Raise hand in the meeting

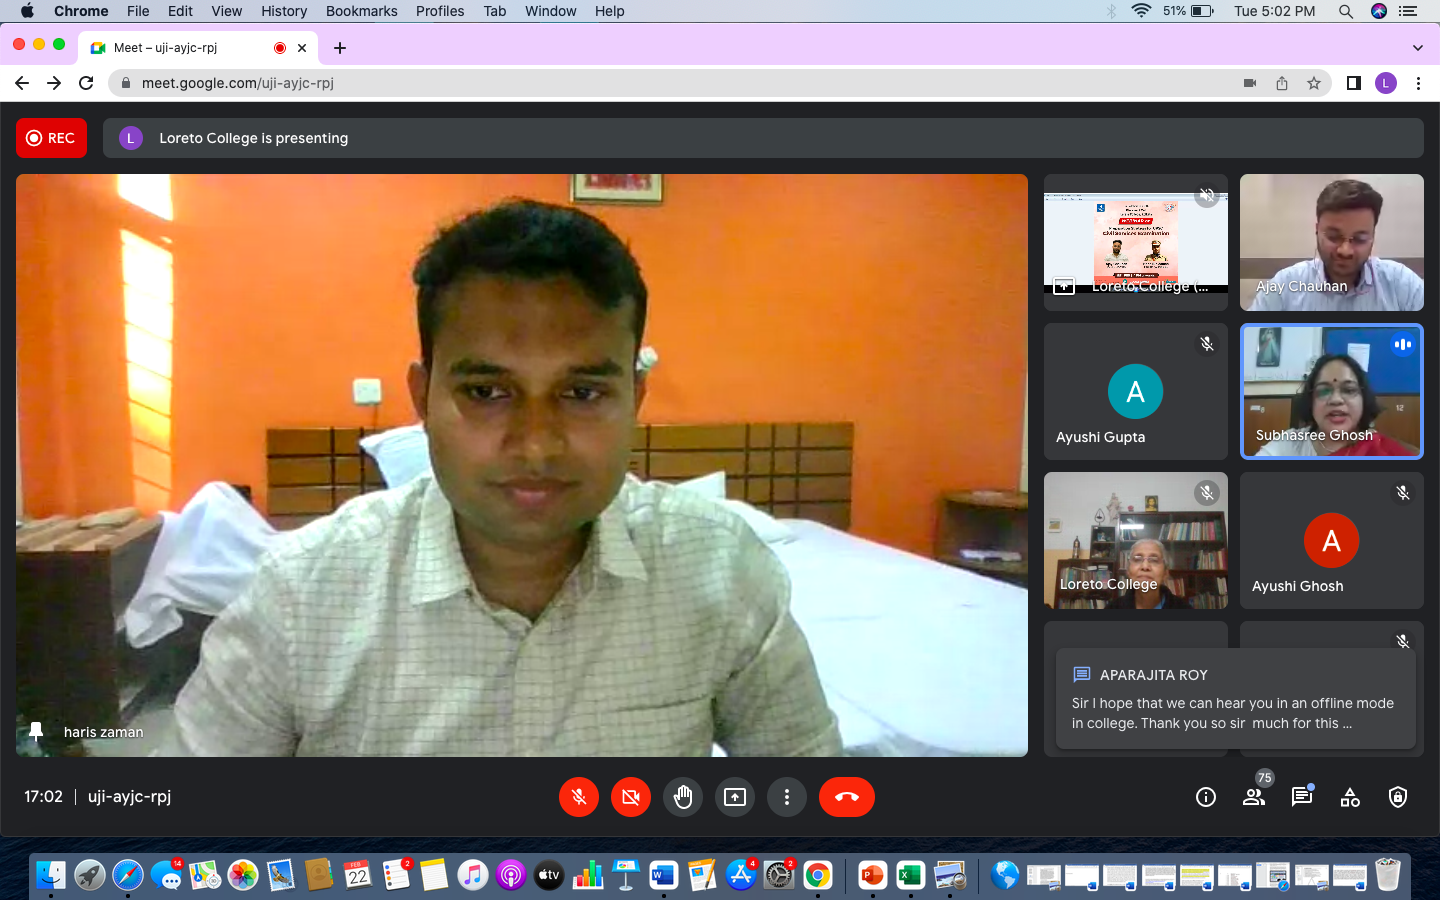pos(683,797)
